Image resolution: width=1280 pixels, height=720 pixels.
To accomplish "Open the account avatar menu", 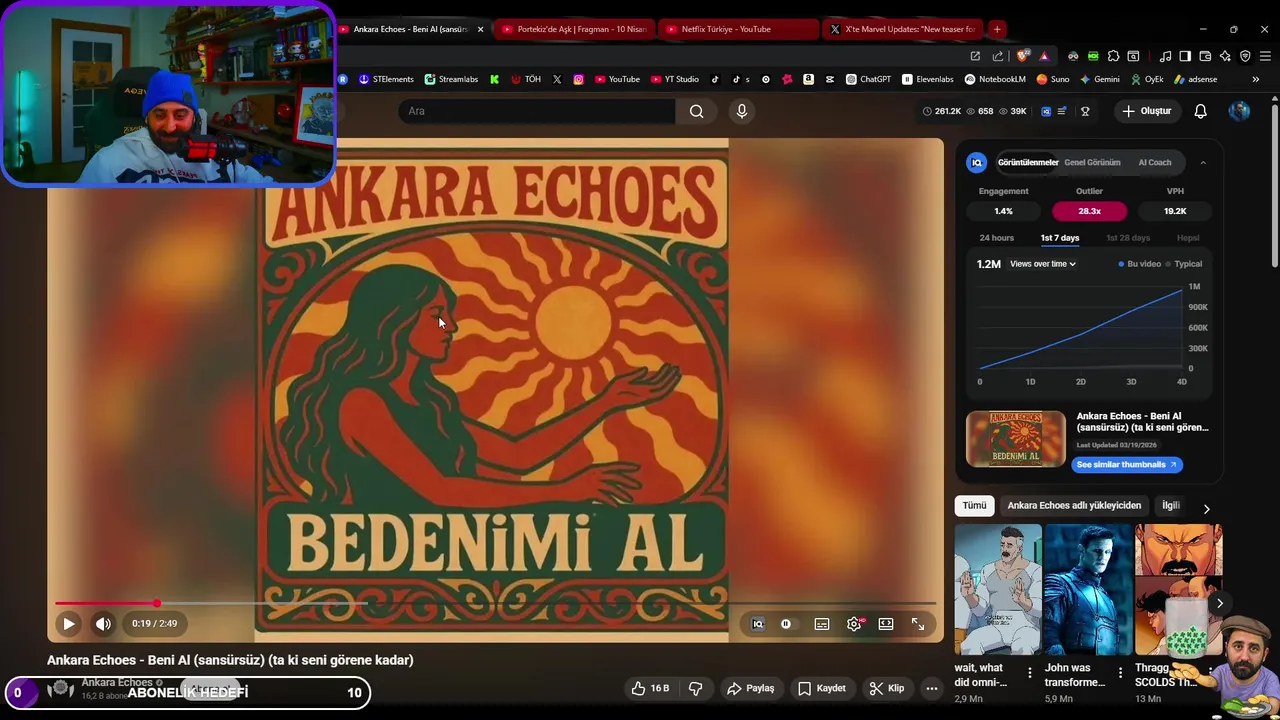I will (1239, 111).
